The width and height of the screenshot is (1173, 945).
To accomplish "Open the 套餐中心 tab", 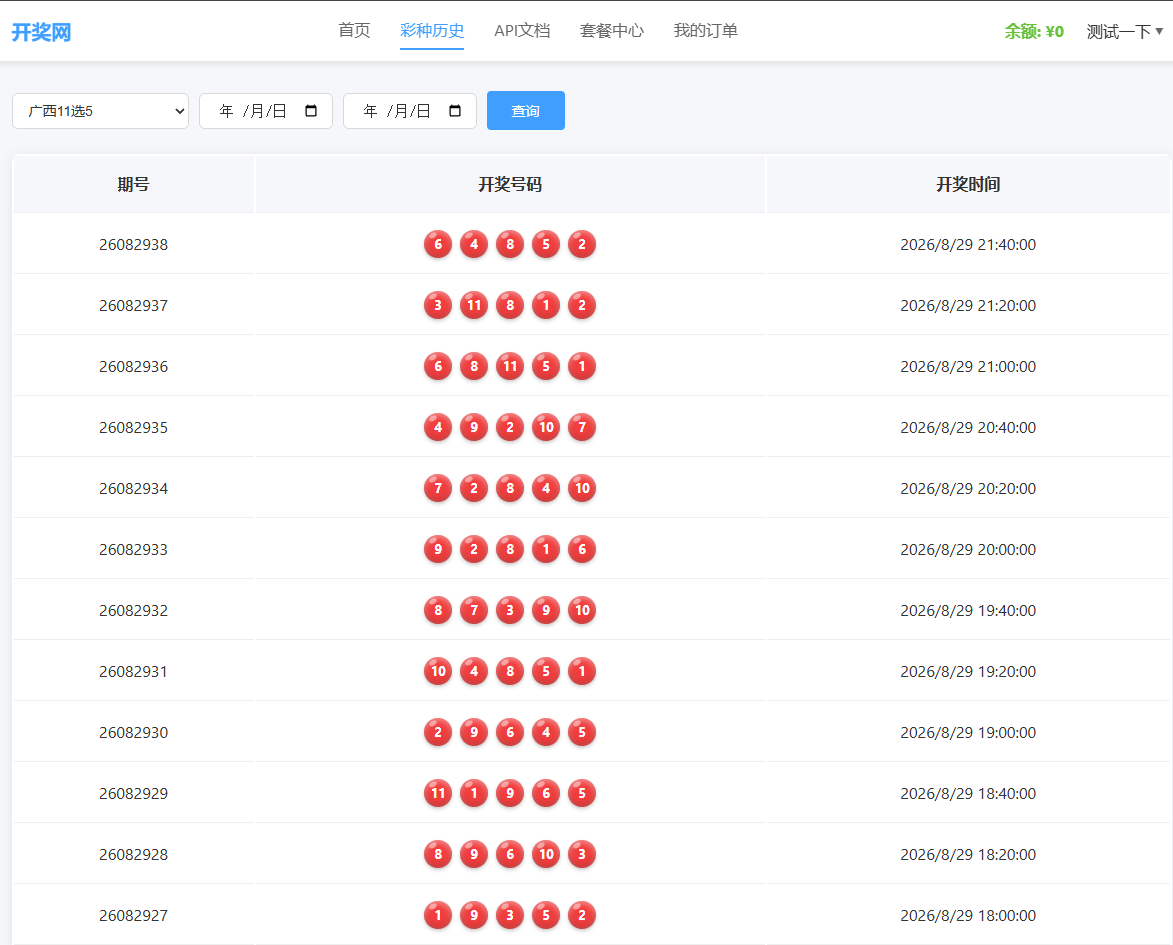I will tap(611, 31).
